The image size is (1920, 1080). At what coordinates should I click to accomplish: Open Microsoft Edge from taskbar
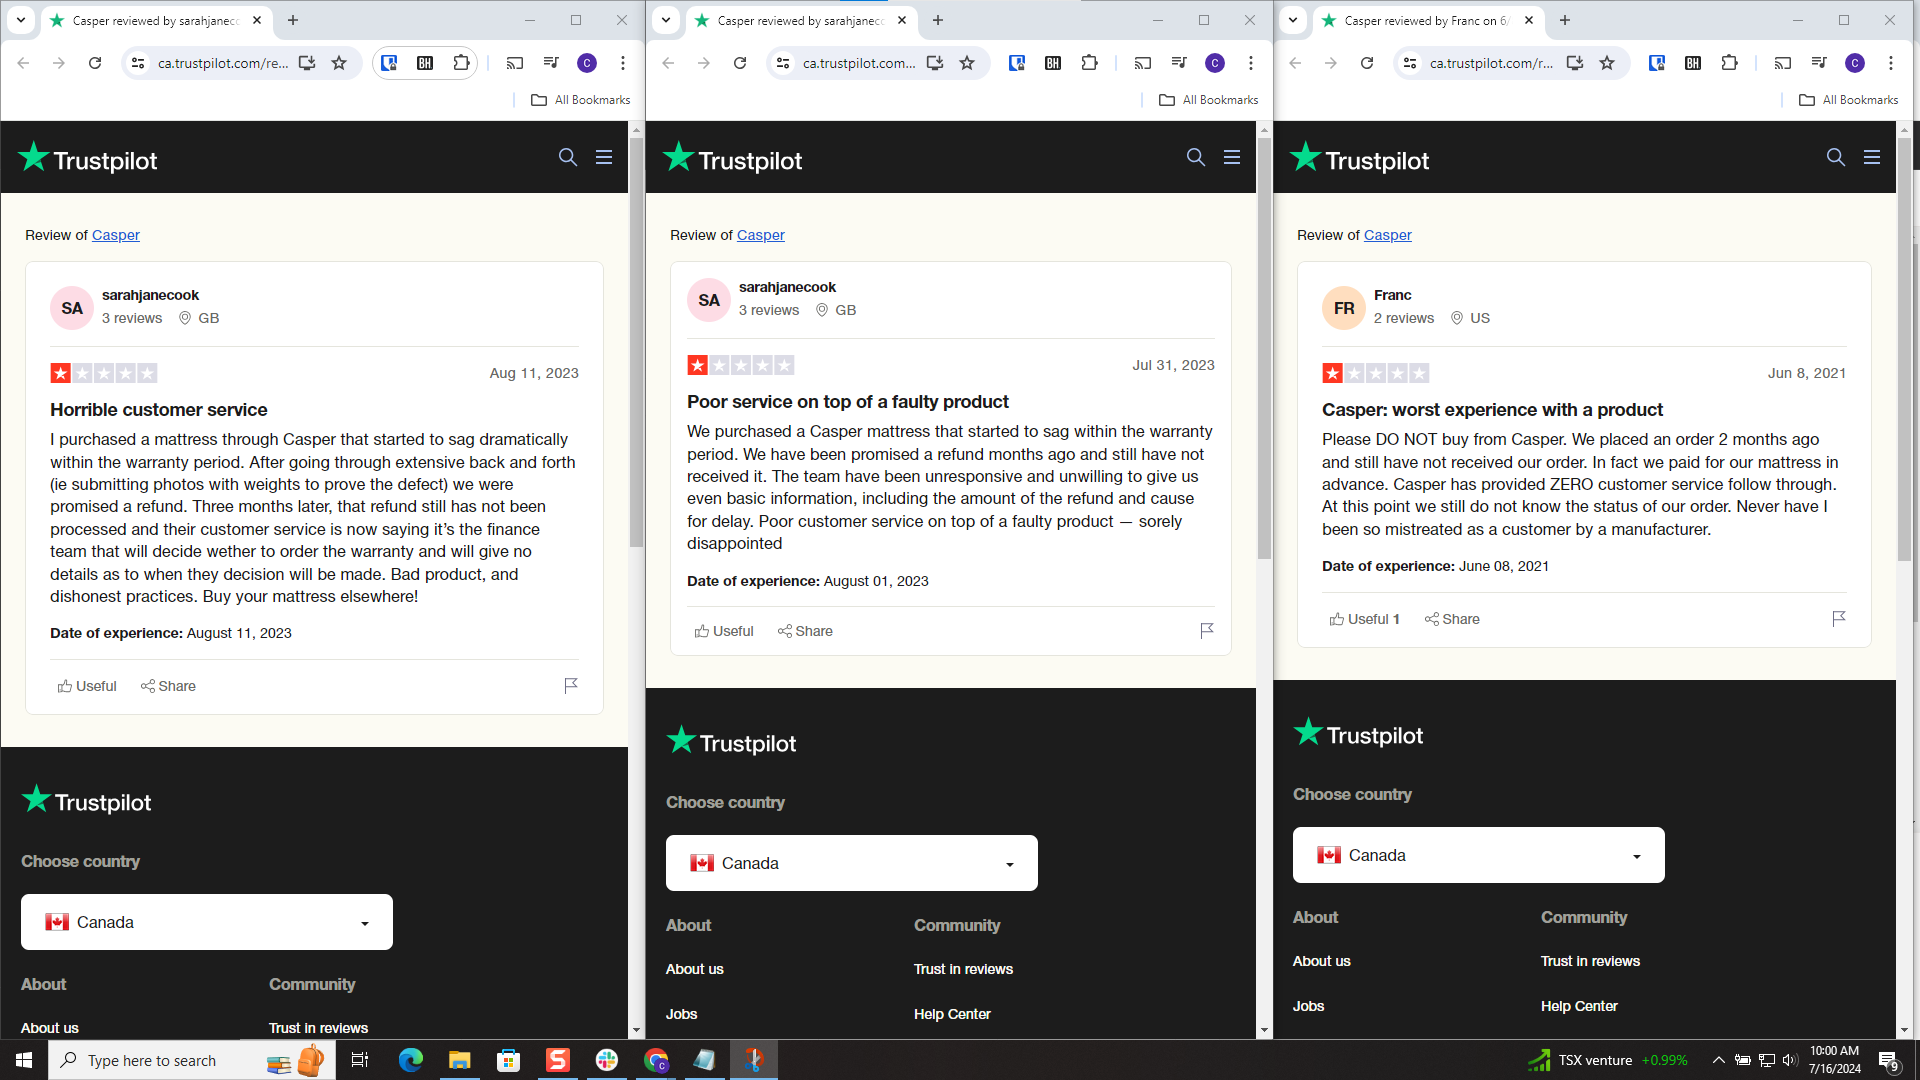411,1060
